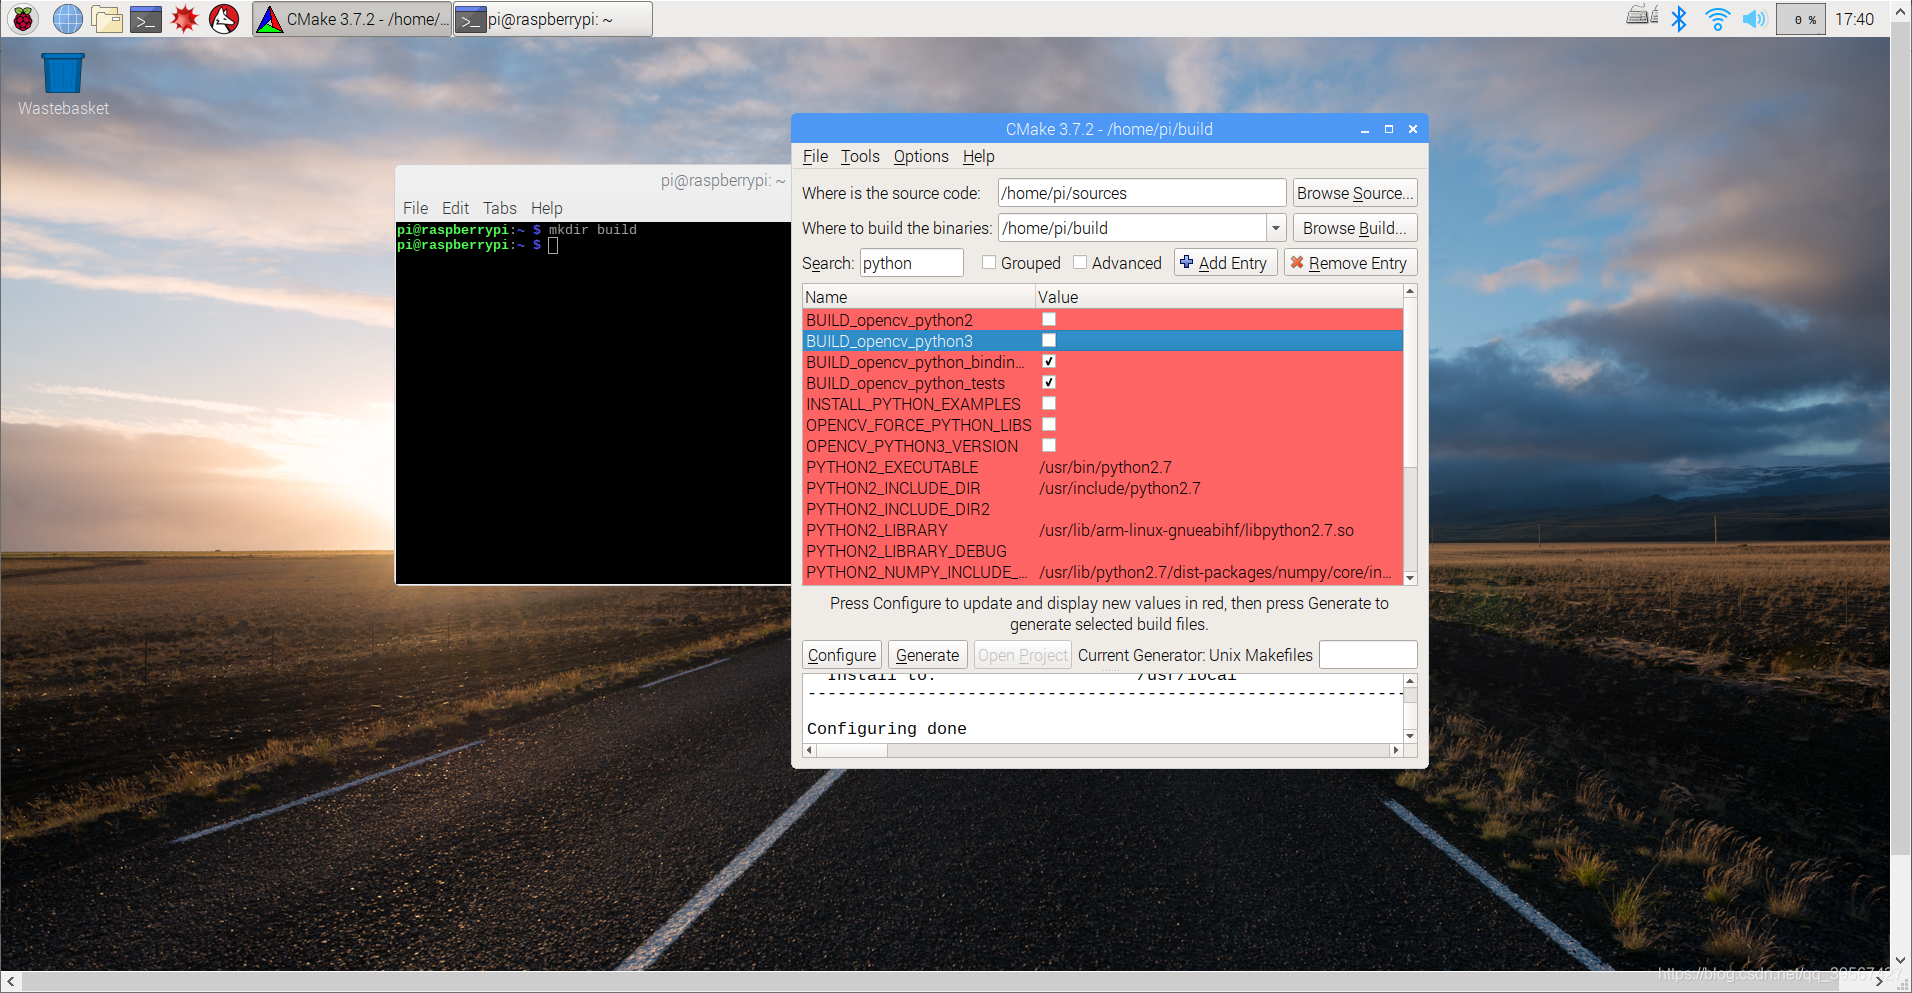1912x993 pixels.
Task: Open CMake Options menu
Action: [x=921, y=156]
